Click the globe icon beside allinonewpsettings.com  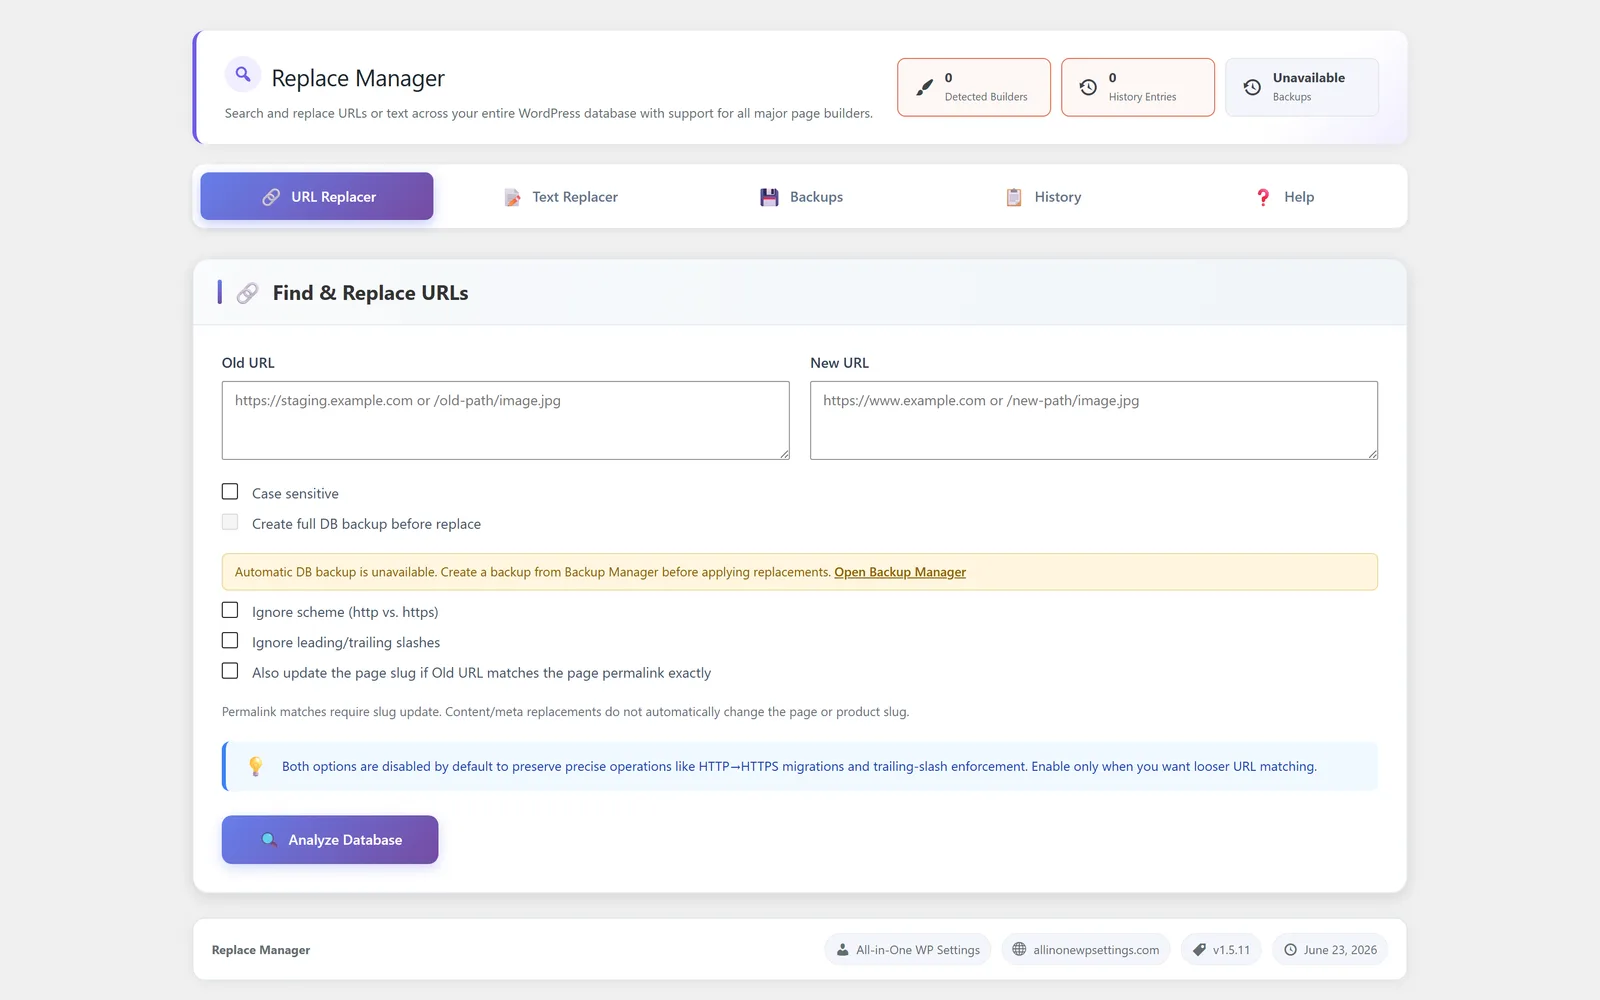pos(1019,949)
